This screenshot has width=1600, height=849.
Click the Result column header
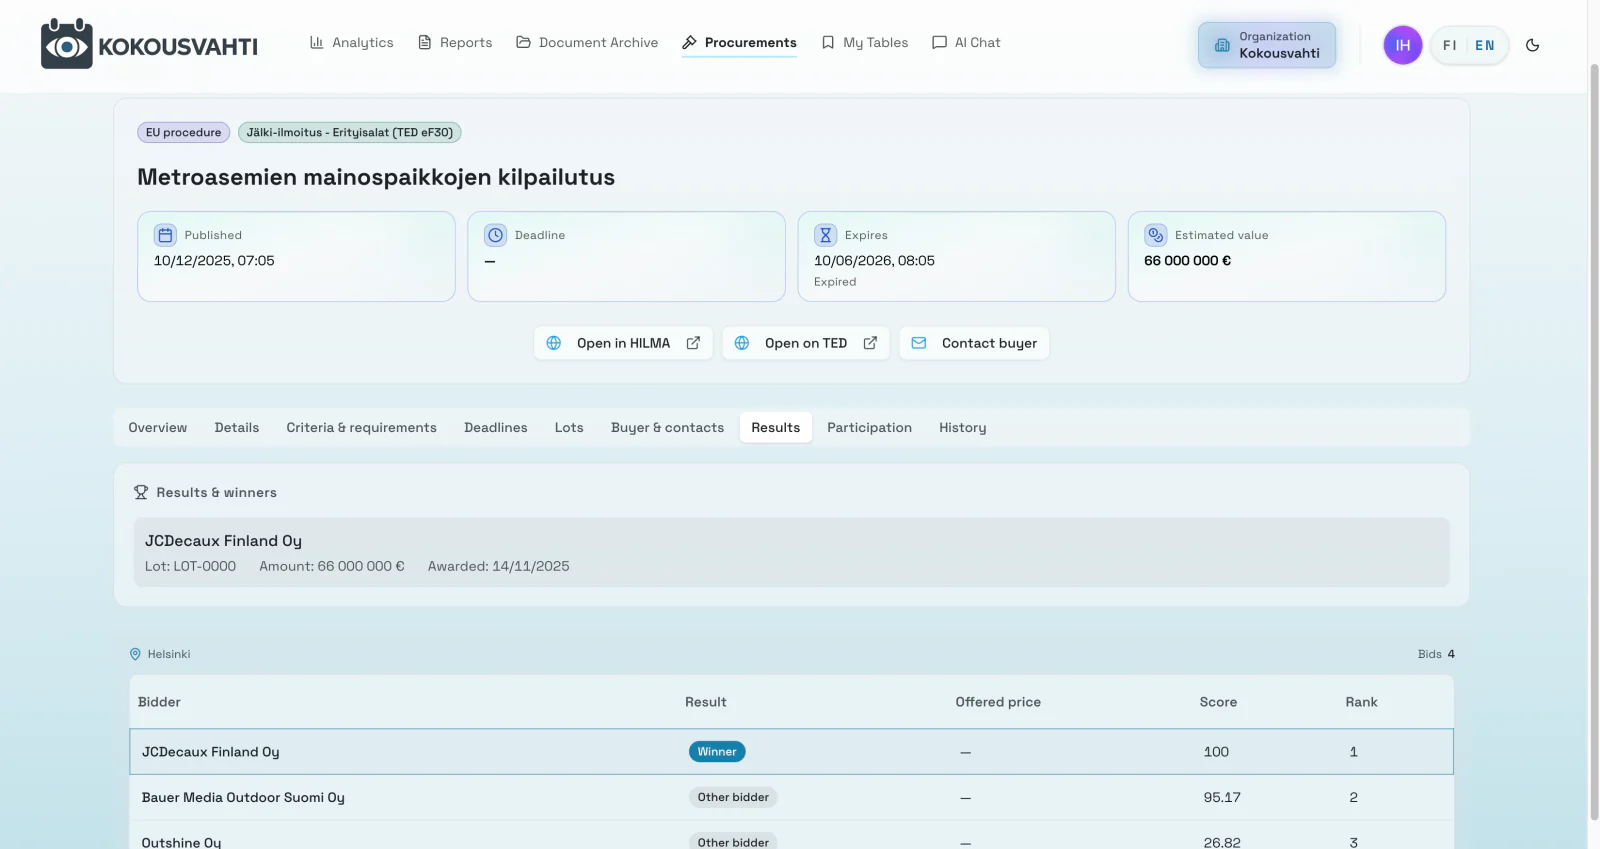point(706,702)
